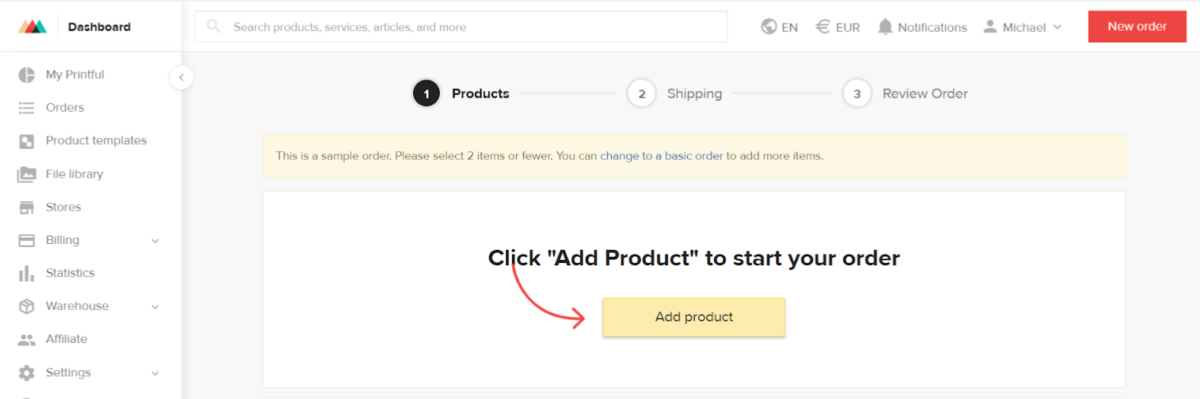The width and height of the screenshot is (1200, 399).
Task: Open the Statistics bar chart icon
Action: (x=27, y=273)
